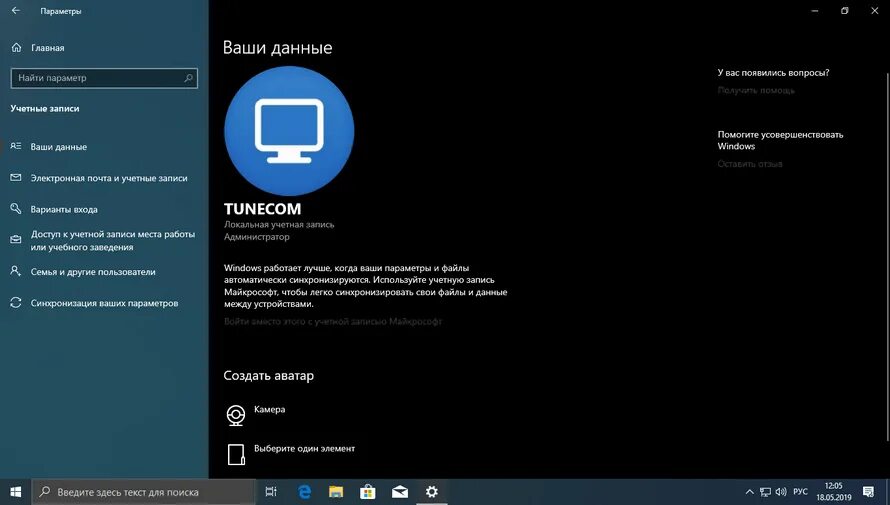Open the Mail app from the taskbar
This screenshot has height=505, width=890.
tap(400, 491)
